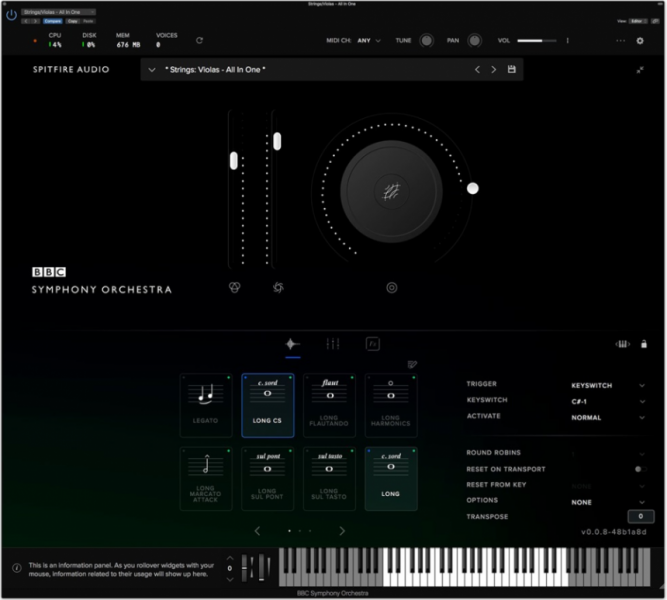Viewport: 667px width, 600px height.
Task: Switch to the FX tab
Action: (373, 344)
